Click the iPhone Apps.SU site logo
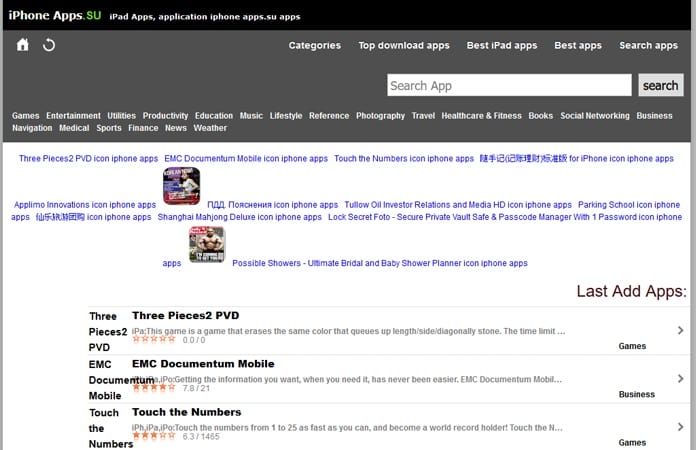Image resolution: width=696 pixels, height=450 pixels. [x=55, y=16]
